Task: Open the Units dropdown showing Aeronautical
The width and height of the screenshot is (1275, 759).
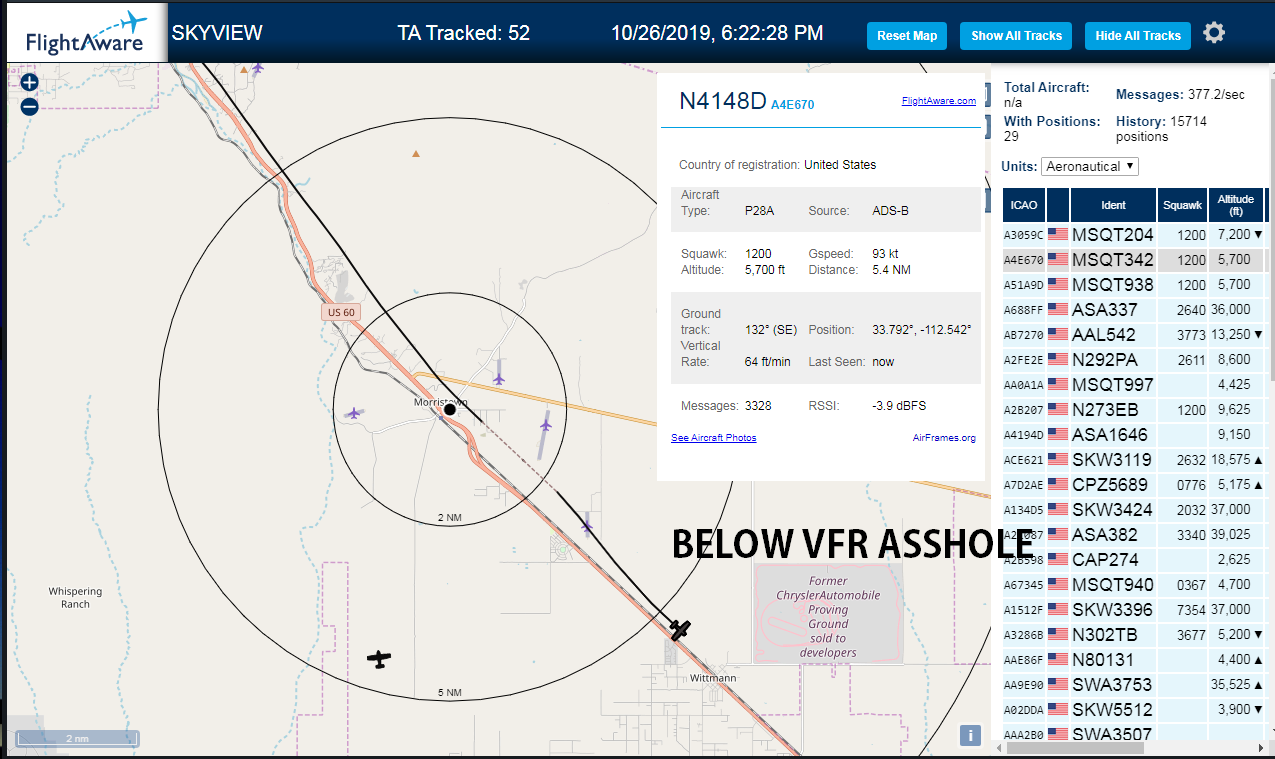Action: 1089,166
